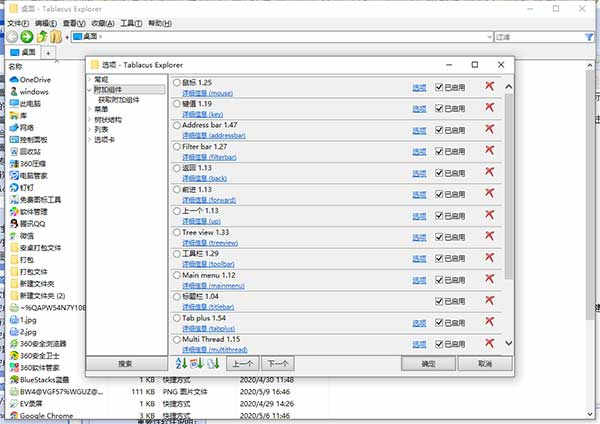Screen dimensions: 600x424
Task: Click the new tab plus button
Action: [48, 53]
